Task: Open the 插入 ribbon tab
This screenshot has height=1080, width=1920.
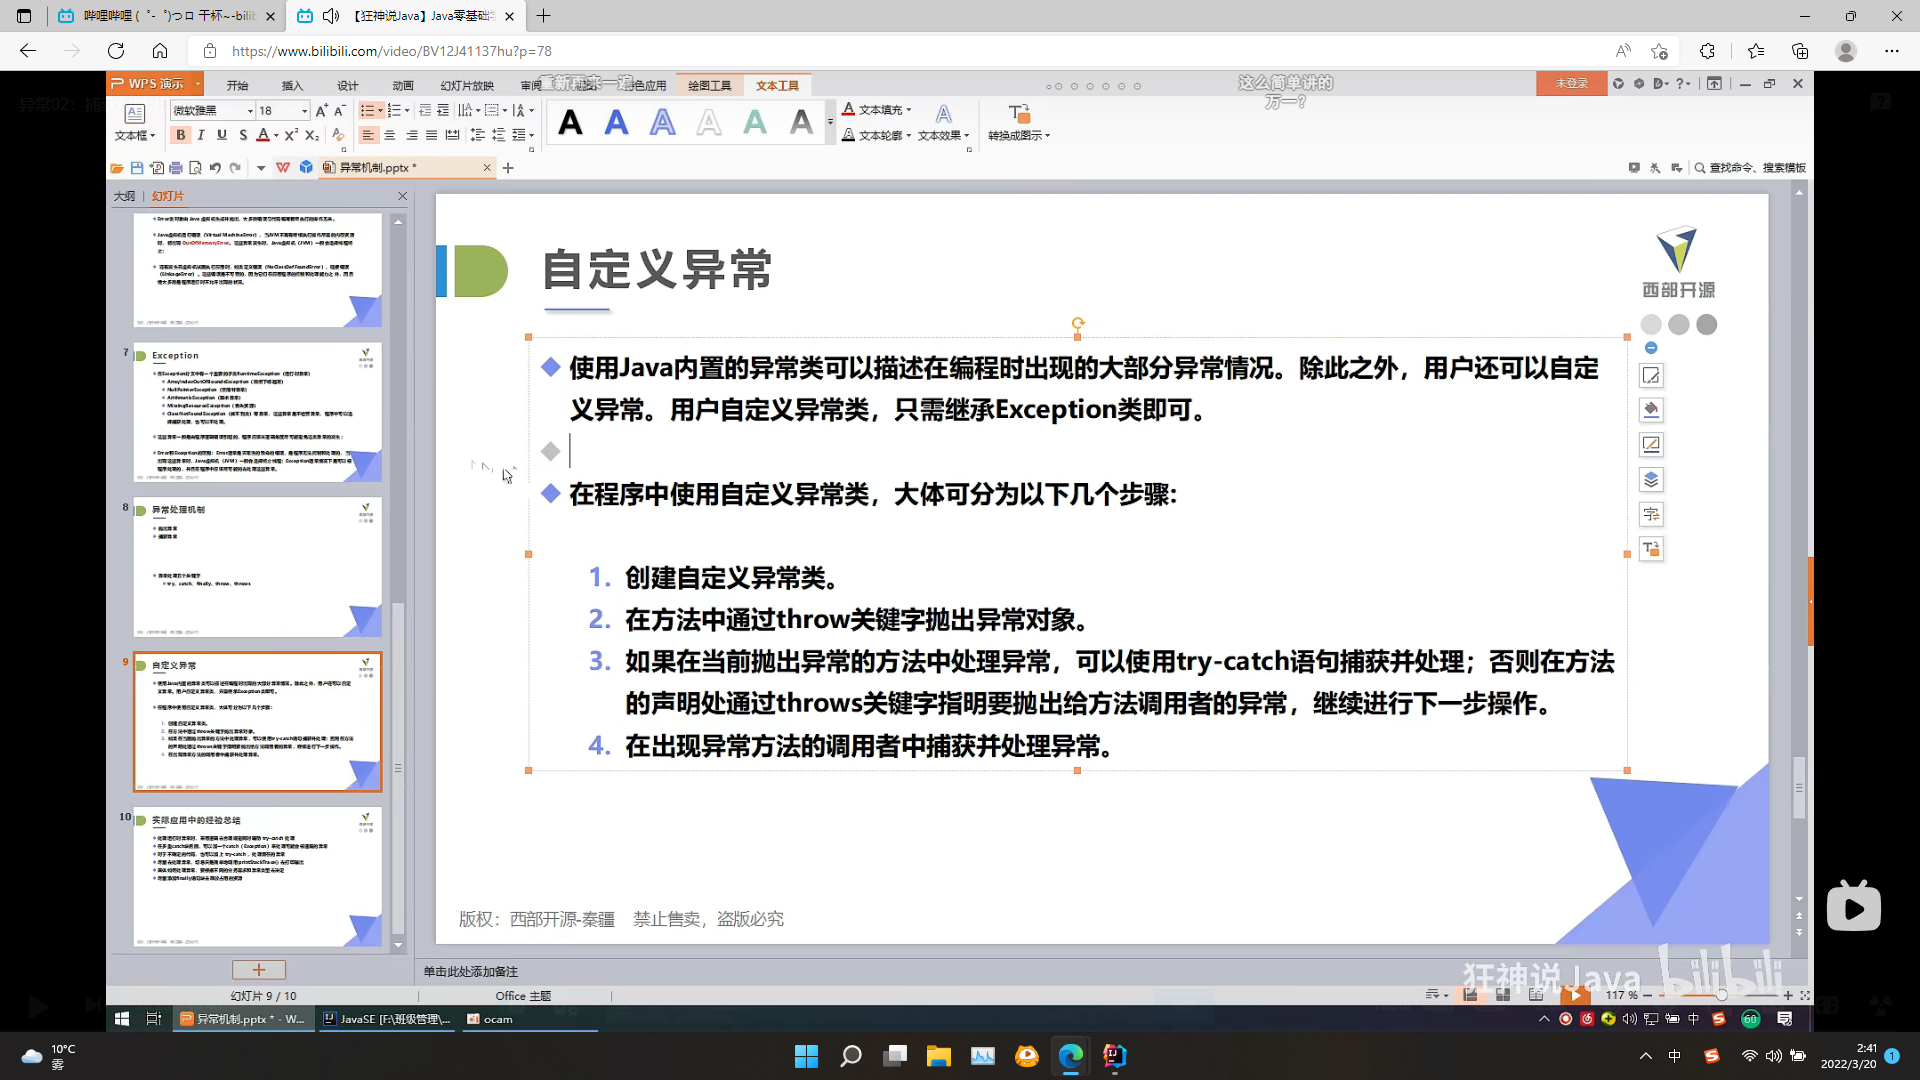Action: pyautogui.click(x=292, y=85)
